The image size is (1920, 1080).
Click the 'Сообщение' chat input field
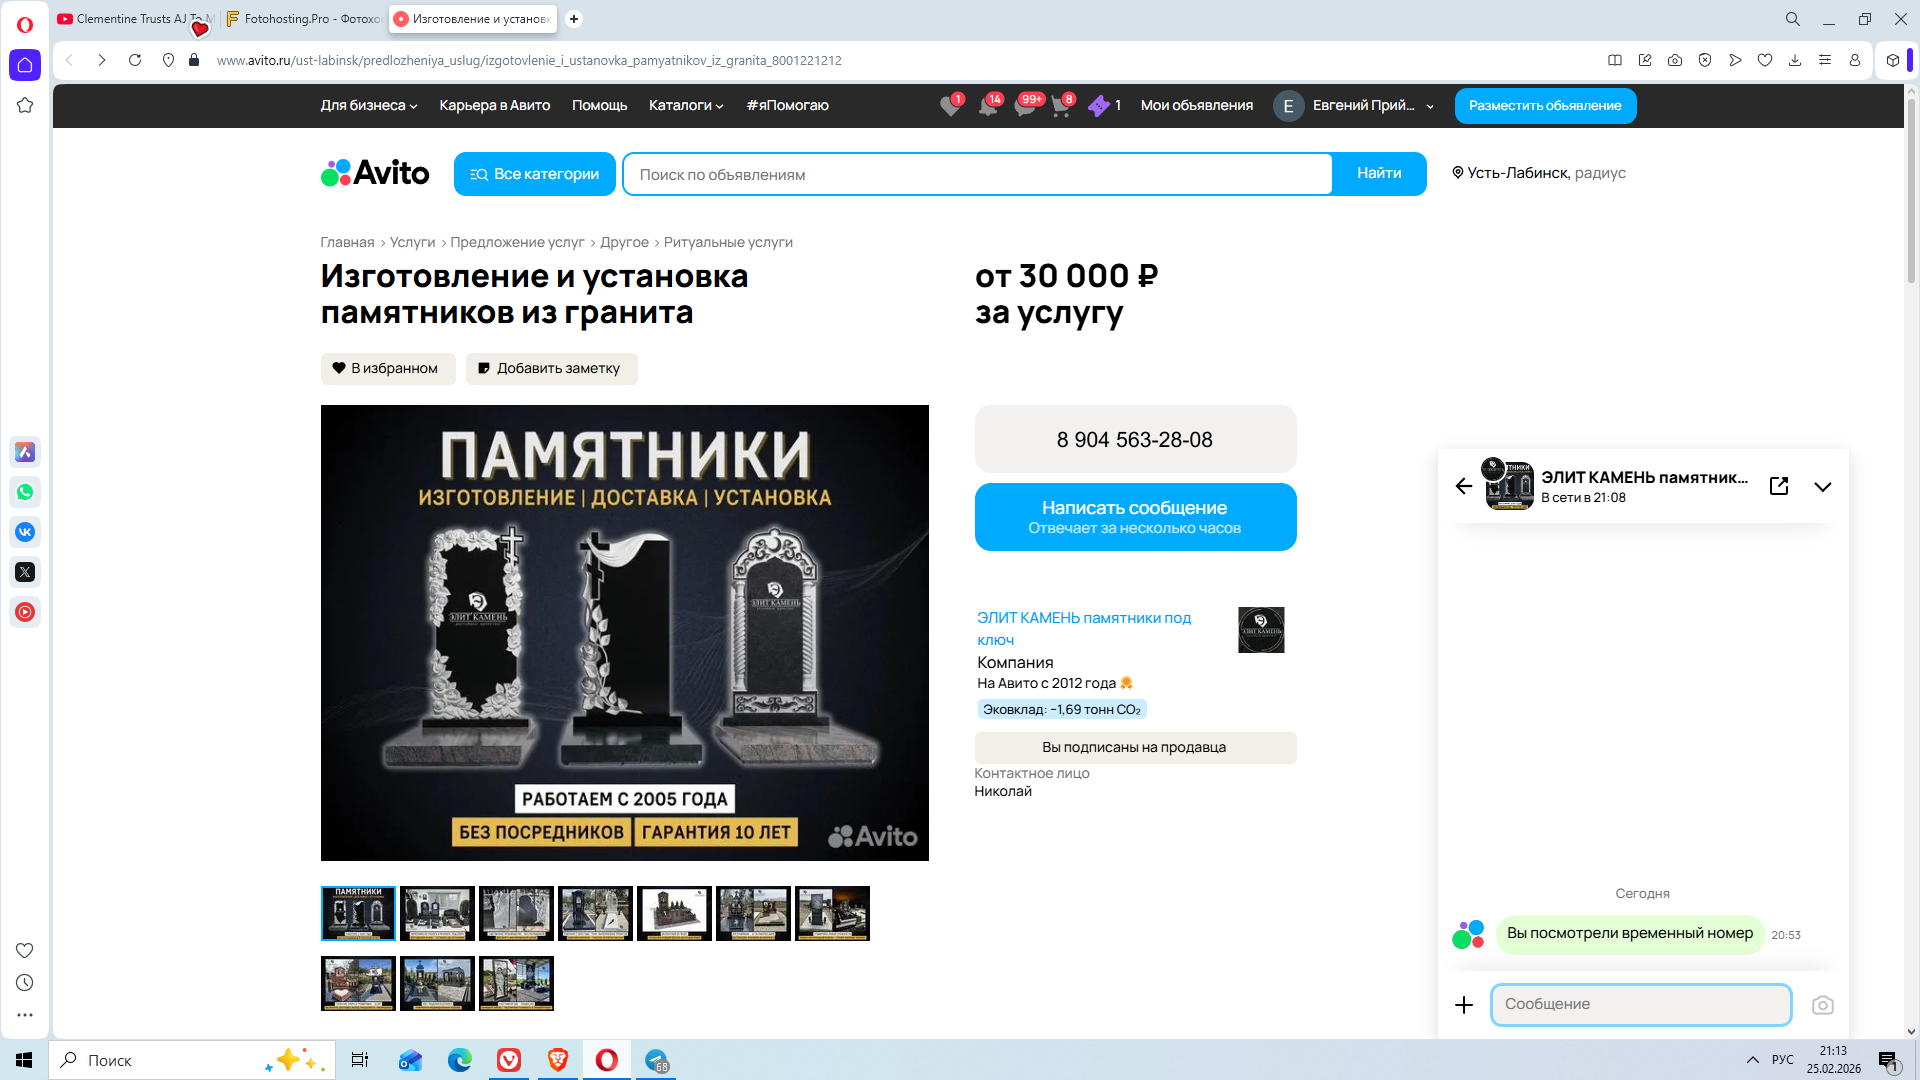click(x=1640, y=1004)
